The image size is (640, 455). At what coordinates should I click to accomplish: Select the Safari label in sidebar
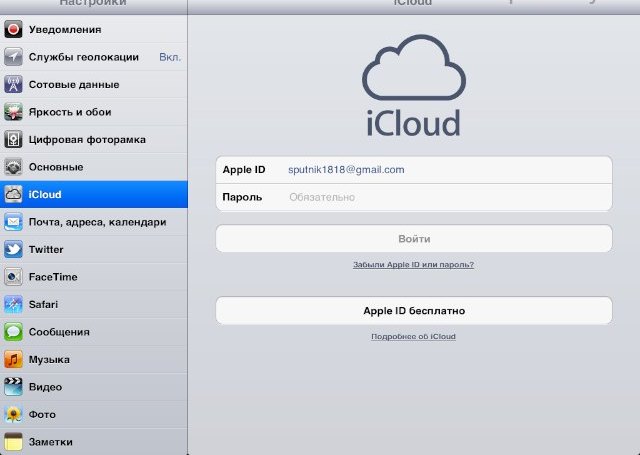click(43, 304)
